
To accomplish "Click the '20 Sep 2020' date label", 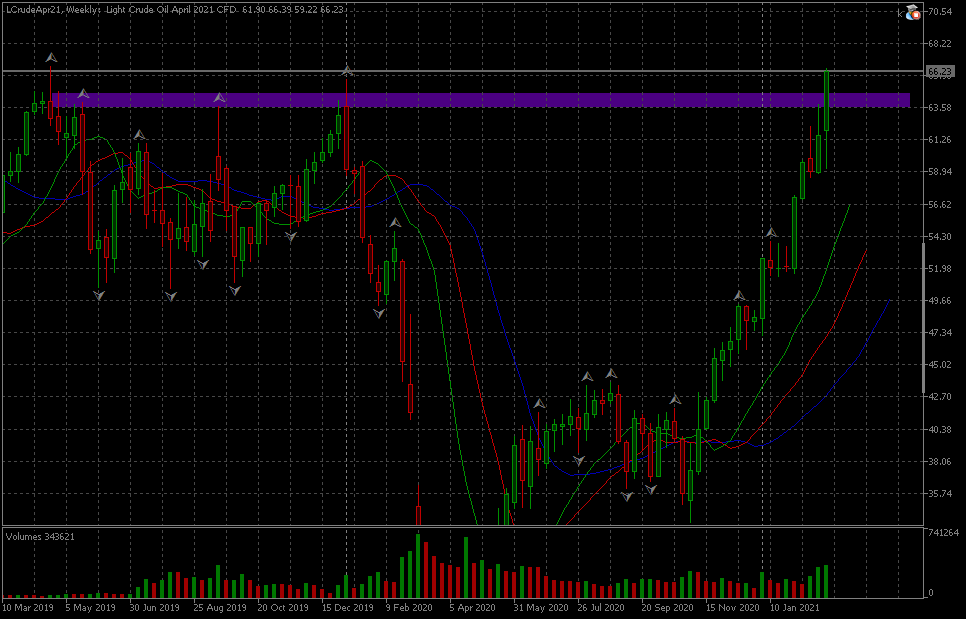I will (x=668, y=608).
